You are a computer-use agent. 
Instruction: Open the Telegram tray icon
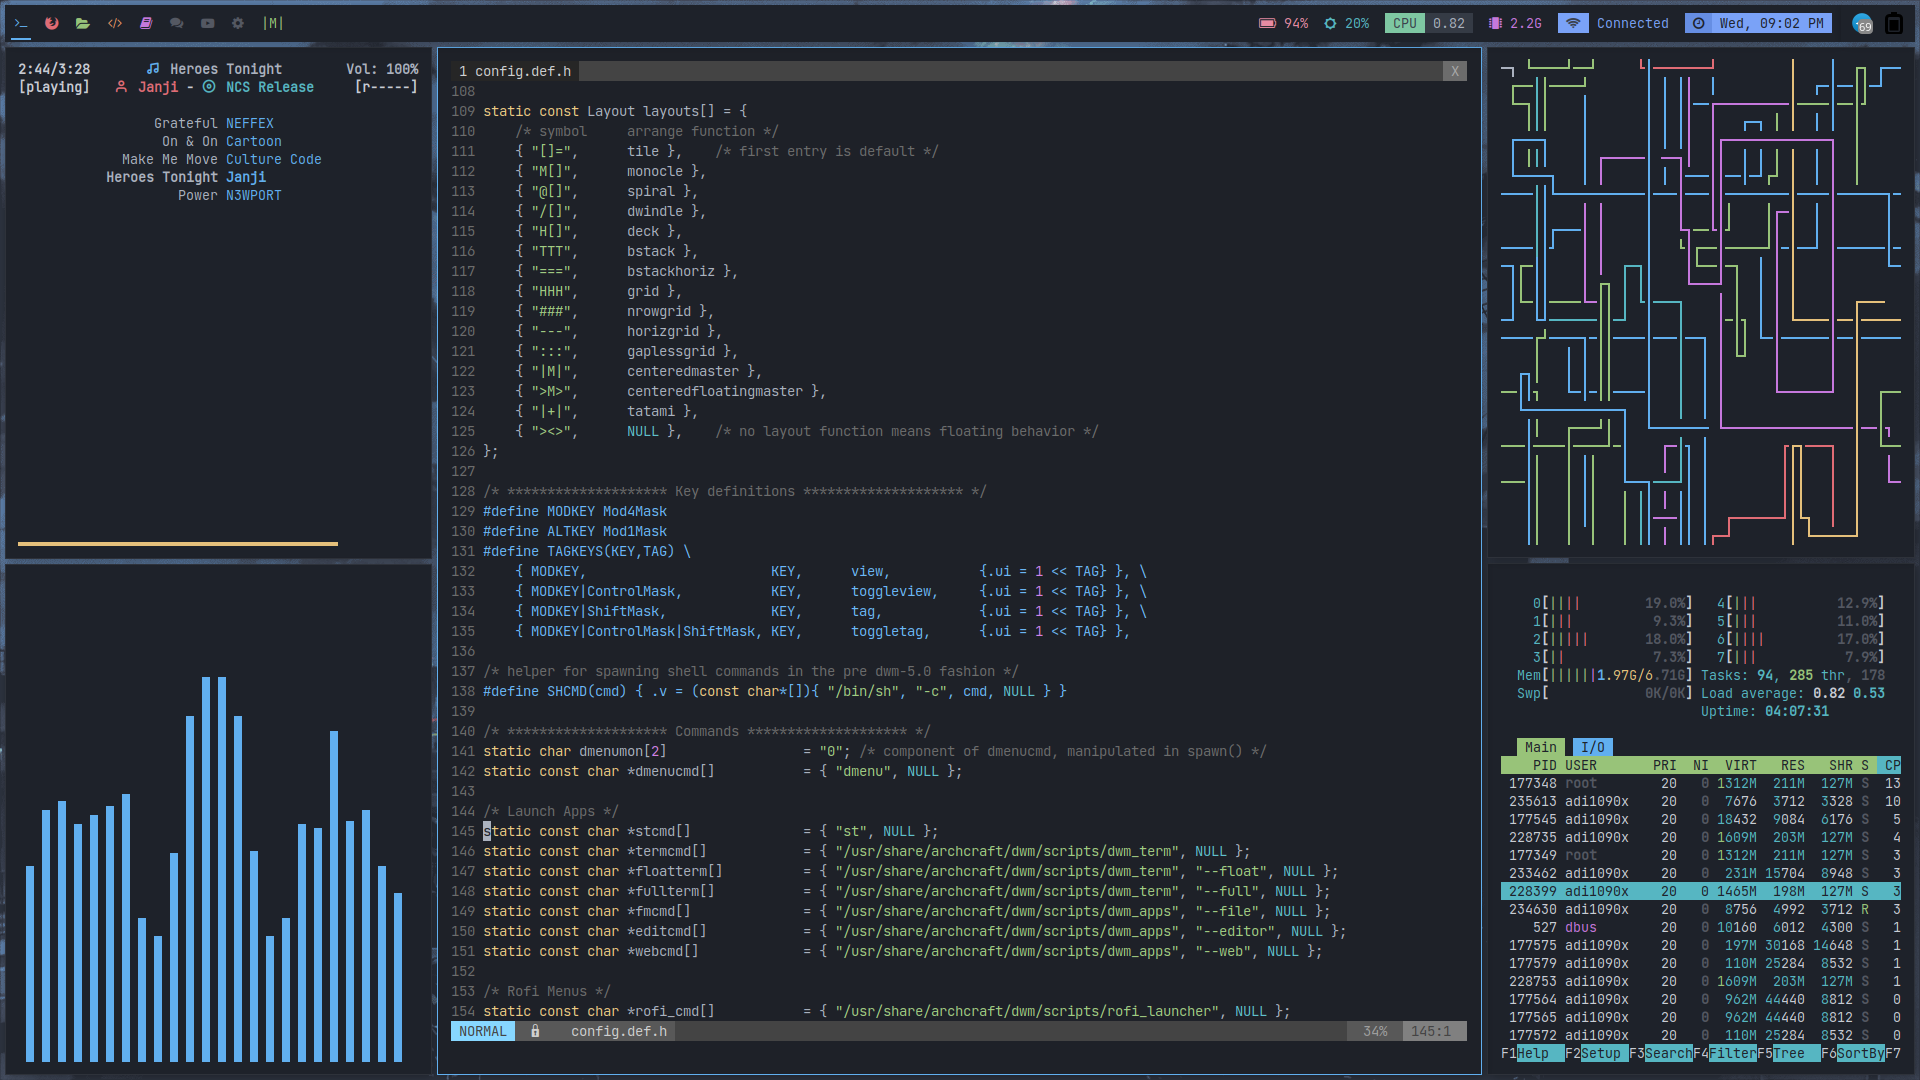point(1862,23)
